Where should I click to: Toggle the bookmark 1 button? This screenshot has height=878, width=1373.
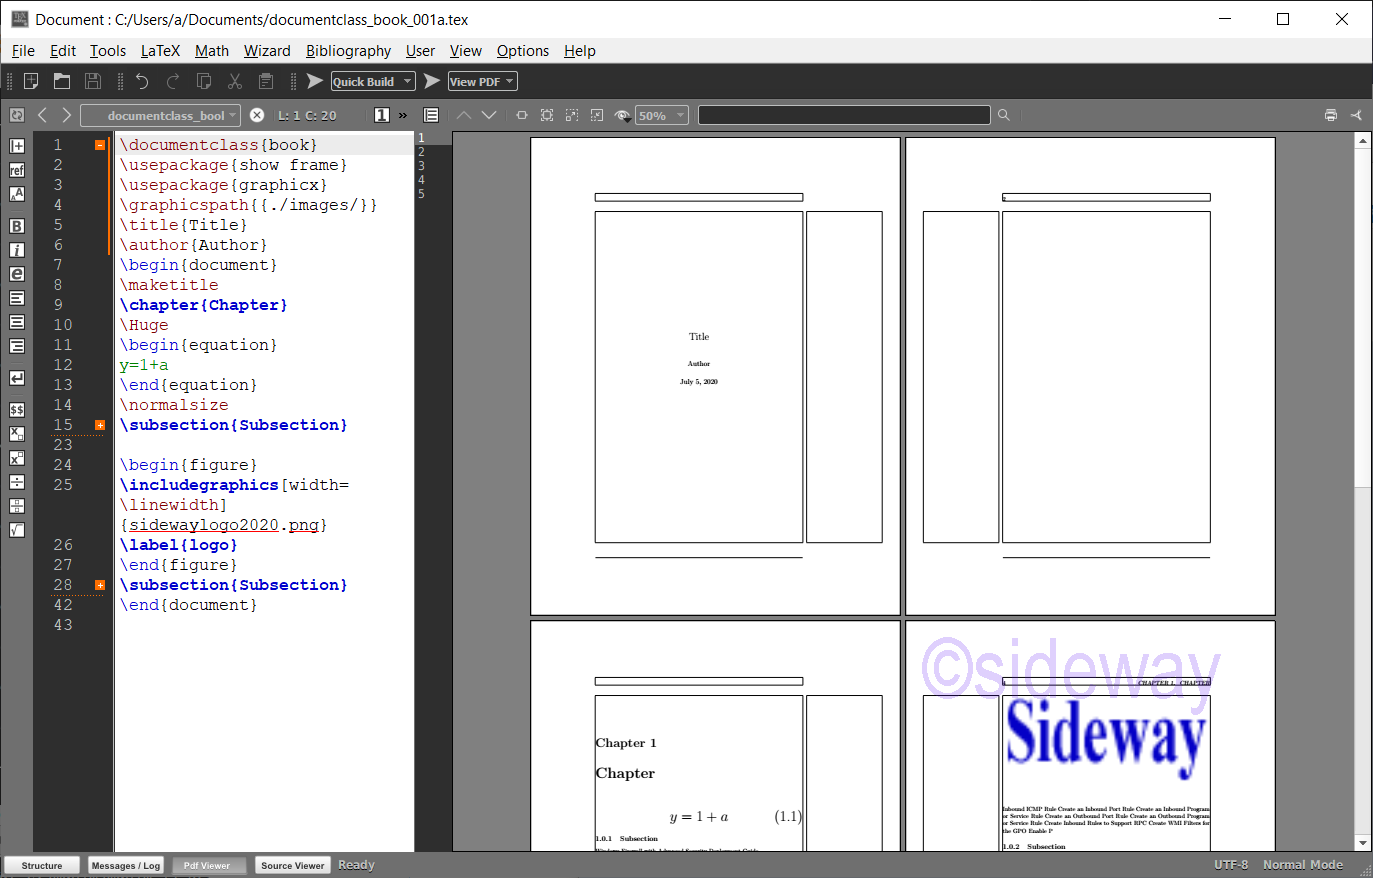click(382, 115)
